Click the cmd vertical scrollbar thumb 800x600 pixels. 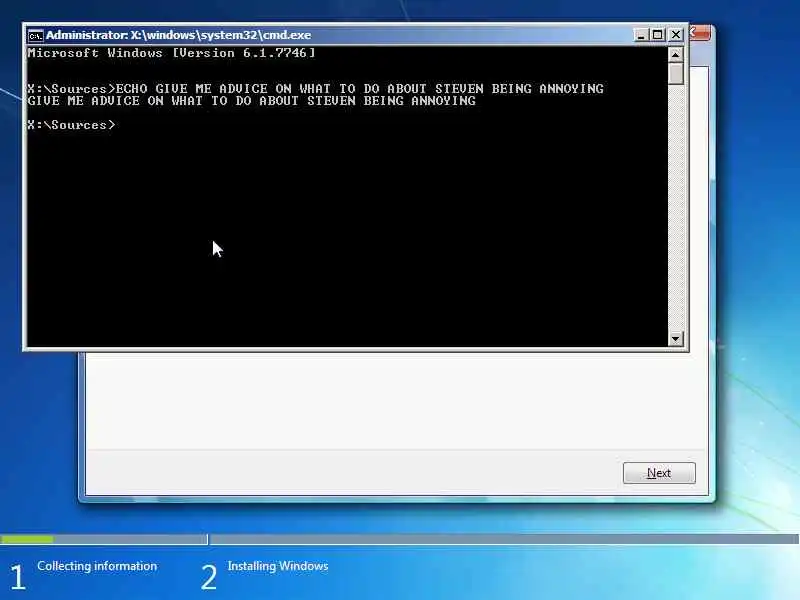[676, 73]
